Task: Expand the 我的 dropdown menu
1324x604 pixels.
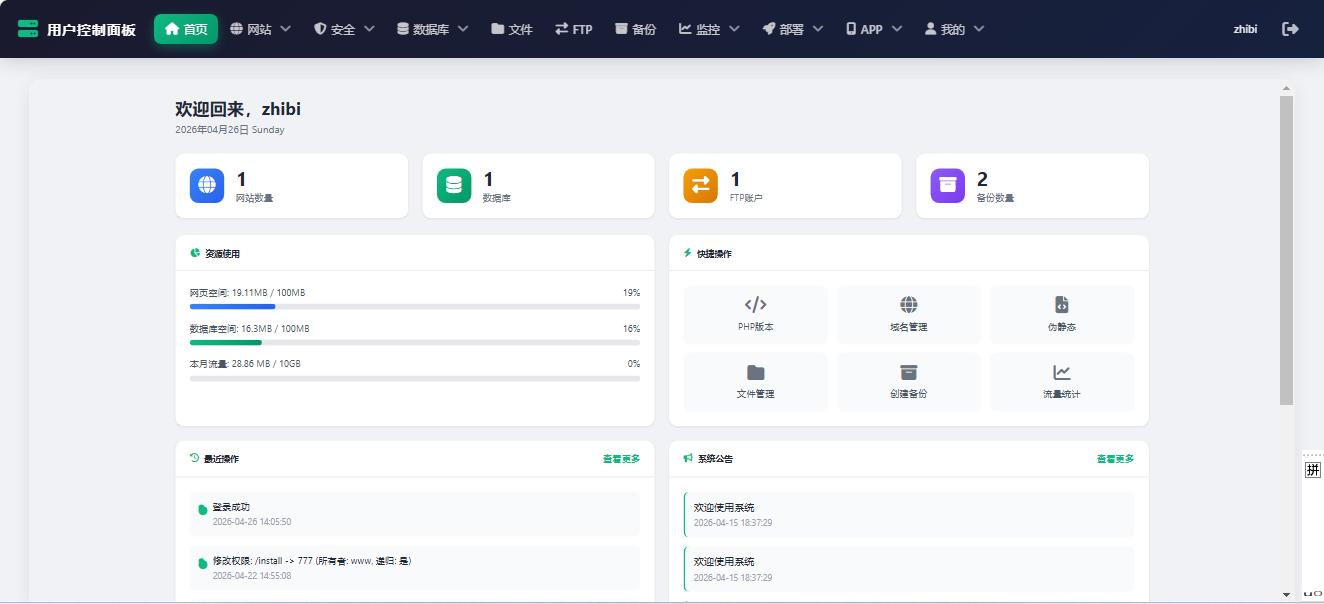Action: pyautogui.click(x=954, y=29)
